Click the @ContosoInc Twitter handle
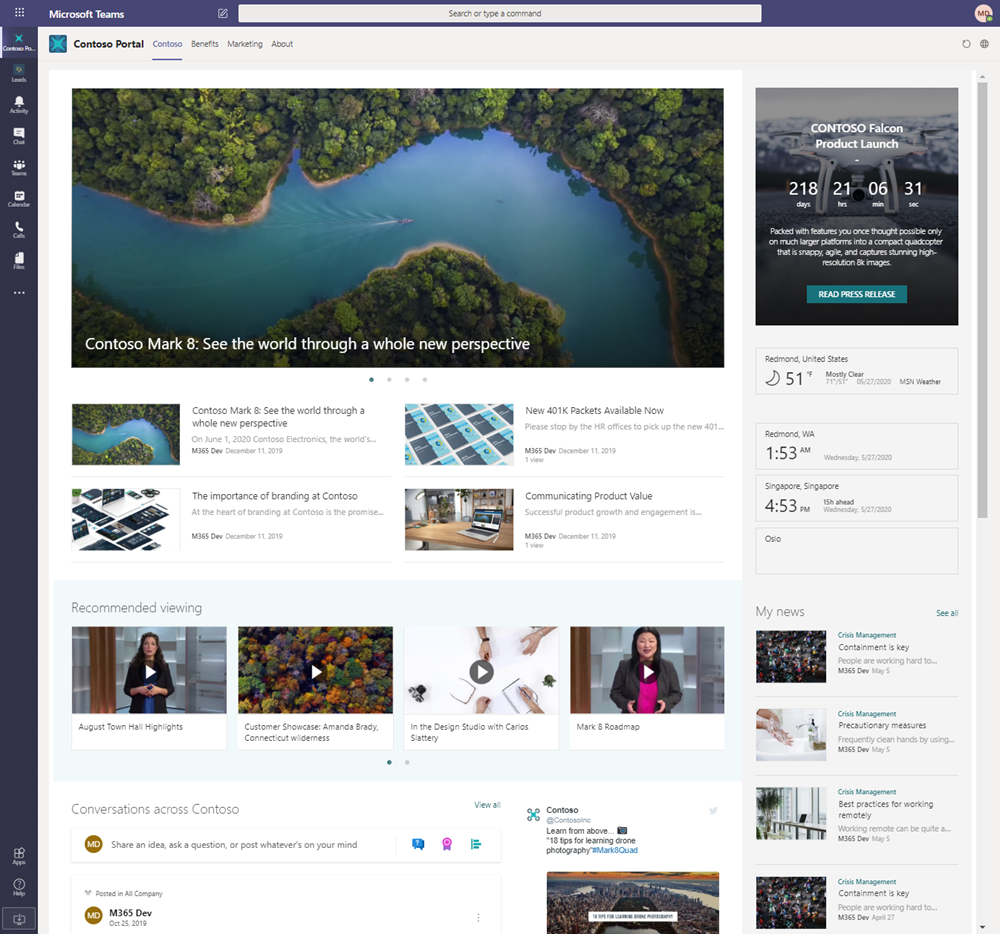The height and width of the screenshot is (934, 1000). [568, 820]
